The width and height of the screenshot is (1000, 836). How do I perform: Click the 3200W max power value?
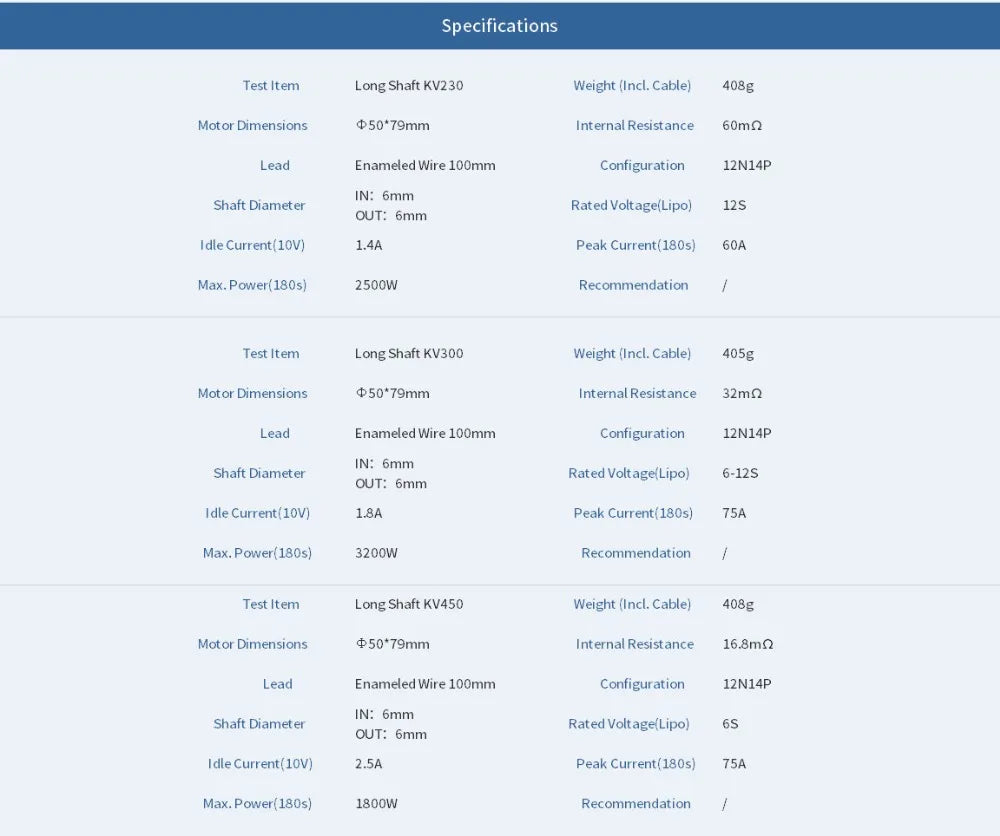(x=376, y=553)
